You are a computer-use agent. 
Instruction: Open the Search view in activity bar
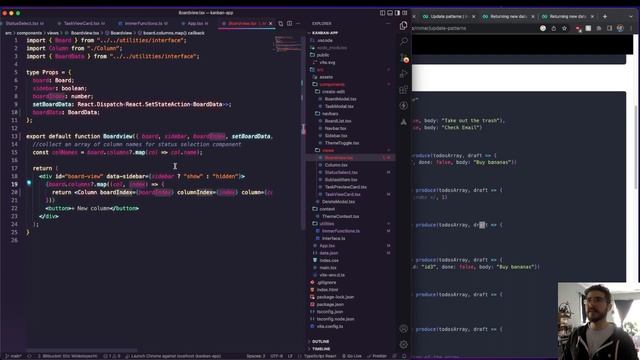click(403, 41)
